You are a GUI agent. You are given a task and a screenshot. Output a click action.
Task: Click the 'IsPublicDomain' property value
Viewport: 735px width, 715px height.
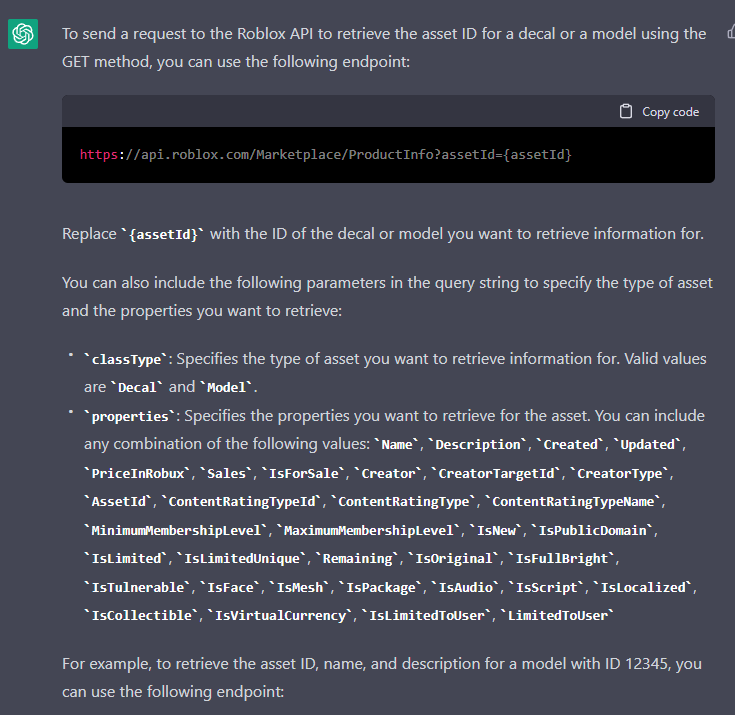coord(592,531)
